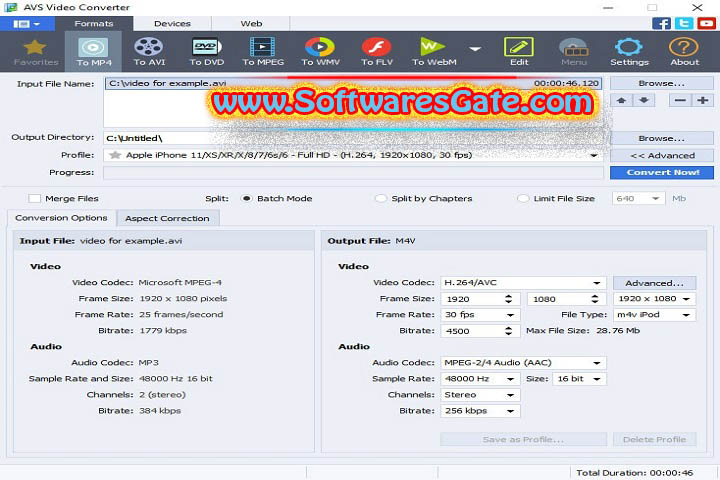Open the Edit tool
720x480 pixels.
(x=519, y=51)
